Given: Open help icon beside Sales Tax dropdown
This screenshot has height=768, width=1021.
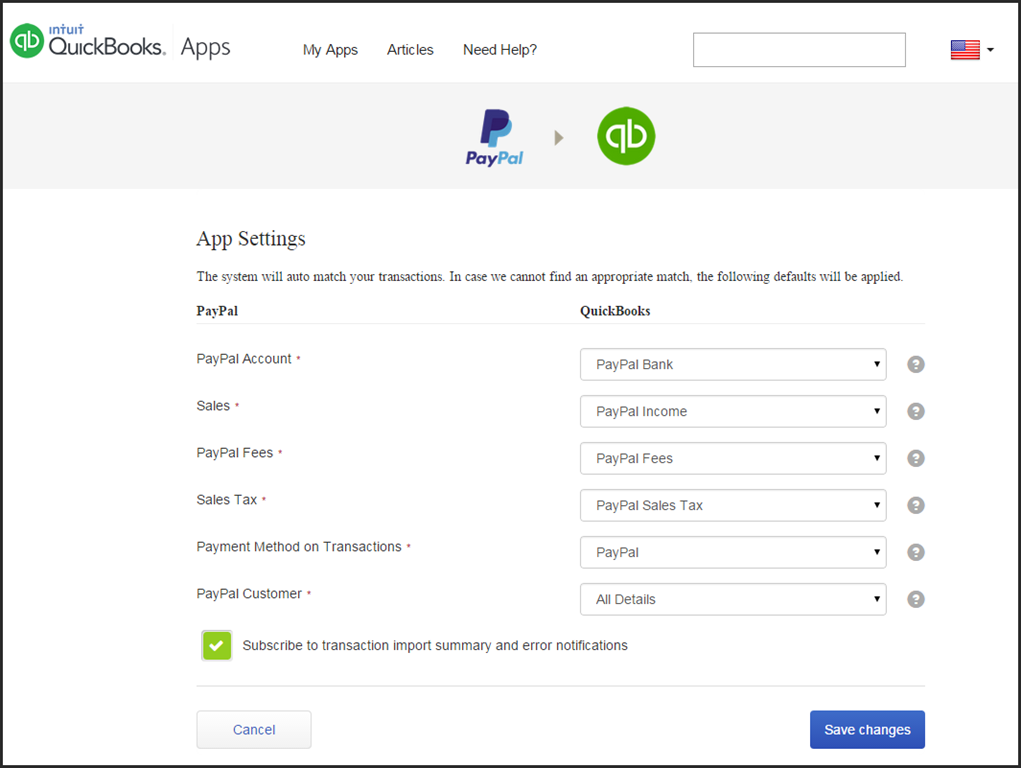Looking at the screenshot, I should click(x=916, y=505).
